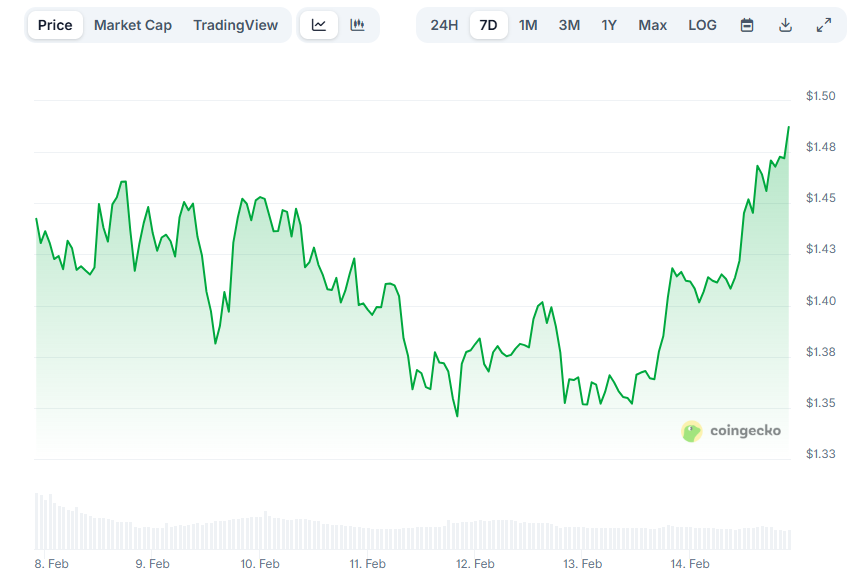Choose the Max timeframe
Viewport: 853px width, 581px height.
tap(652, 25)
